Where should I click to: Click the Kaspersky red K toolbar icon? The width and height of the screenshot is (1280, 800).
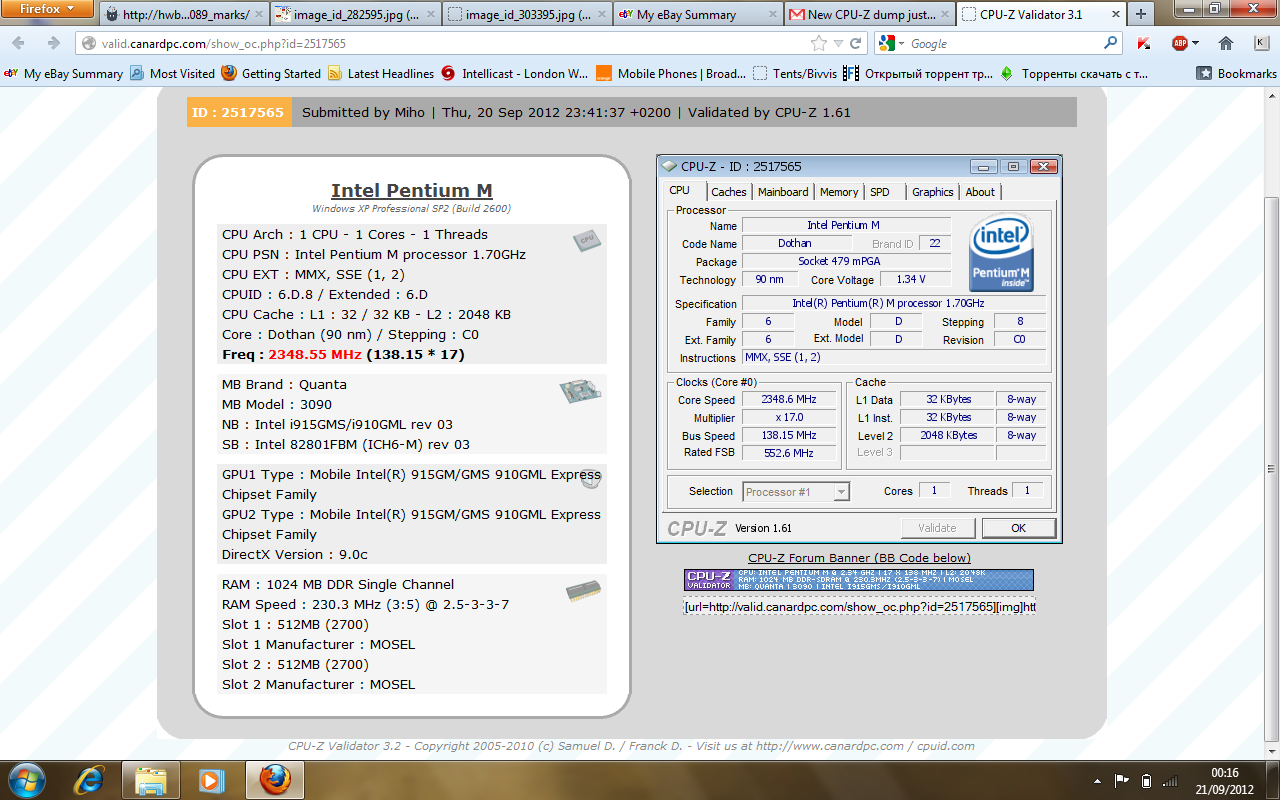pyautogui.click(x=1144, y=43)
